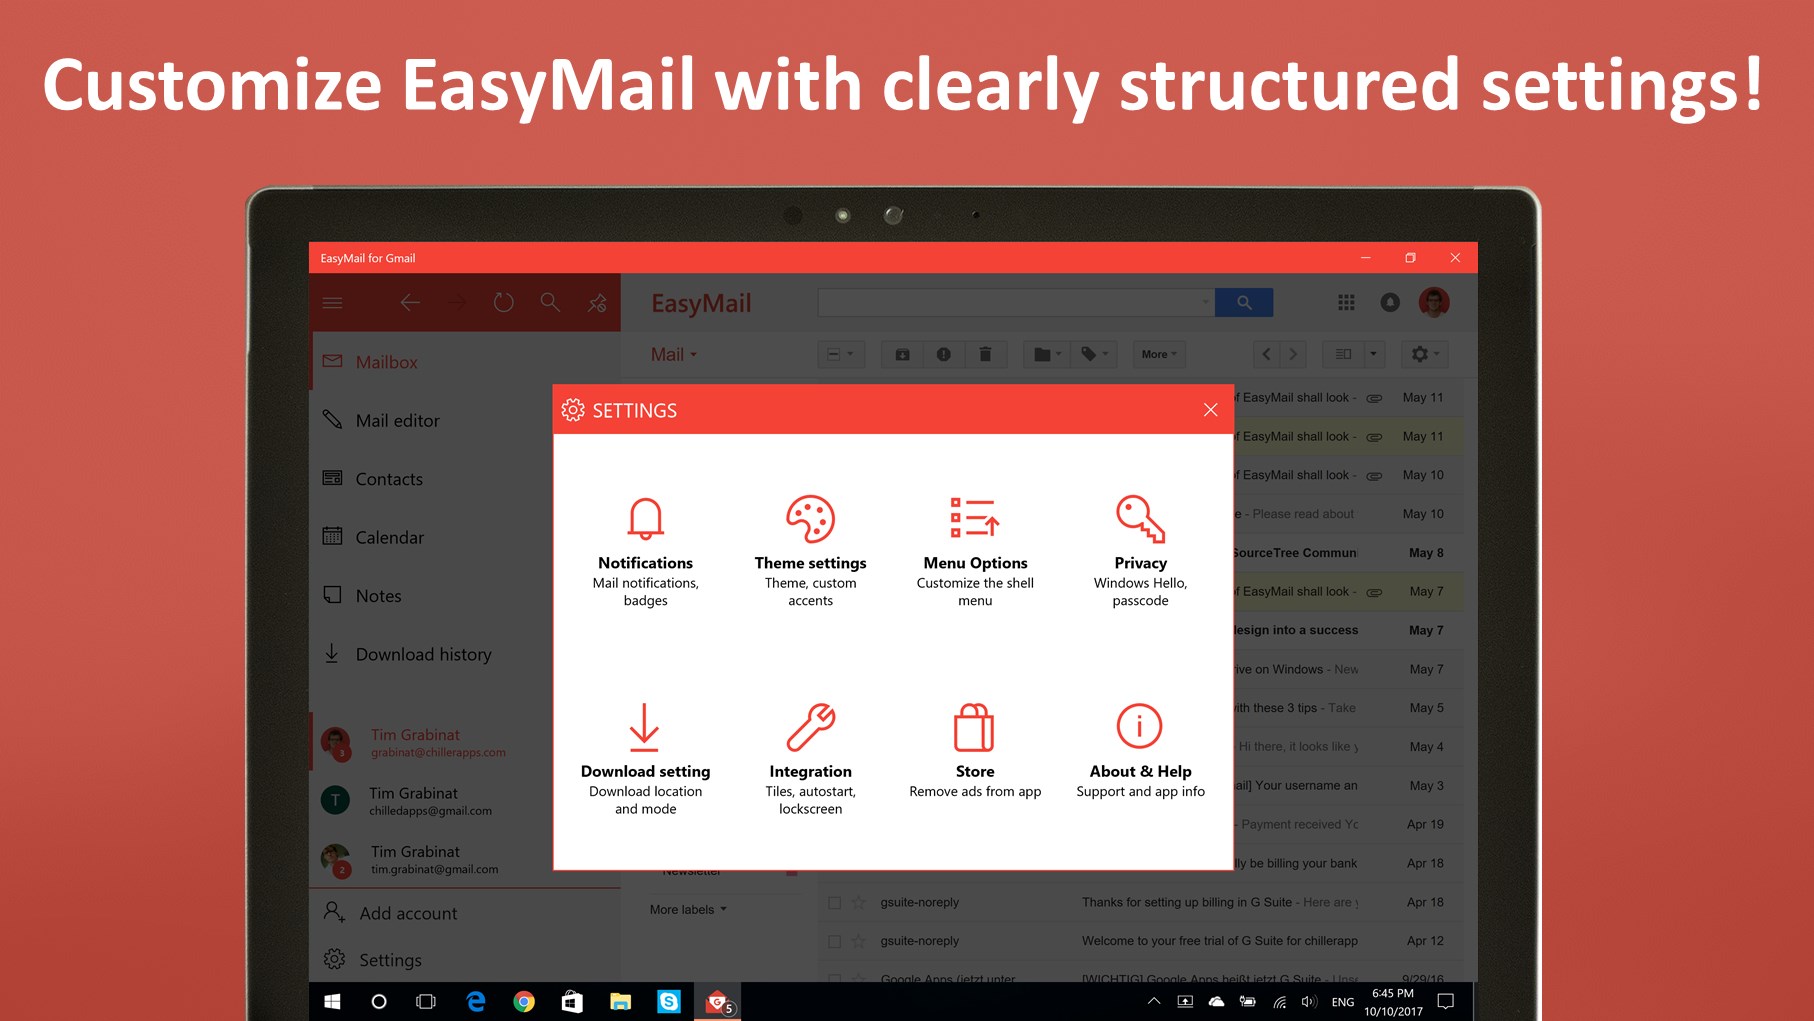Open the Move to folder dropdown
1814x1021 pixels.
pyautogui.click(x=1047, y=354)
